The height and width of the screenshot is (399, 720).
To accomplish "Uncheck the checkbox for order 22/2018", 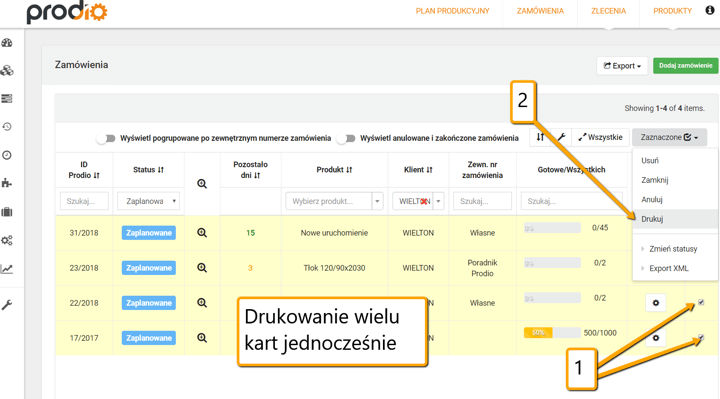I will point(701,302).
